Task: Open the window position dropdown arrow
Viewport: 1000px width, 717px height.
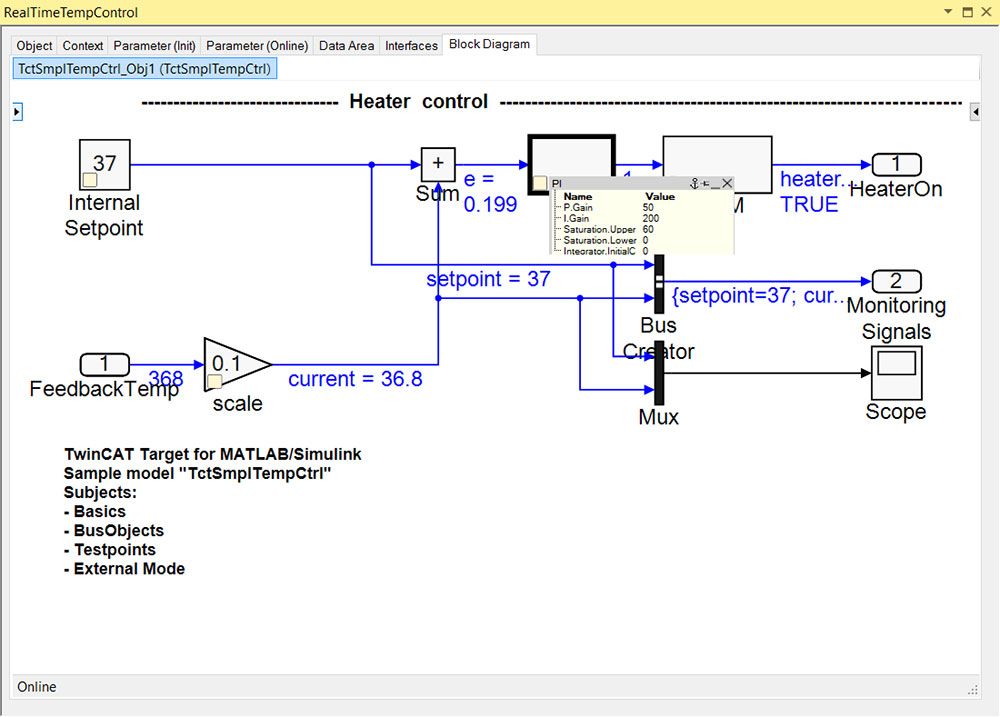Action: point(948,13)
